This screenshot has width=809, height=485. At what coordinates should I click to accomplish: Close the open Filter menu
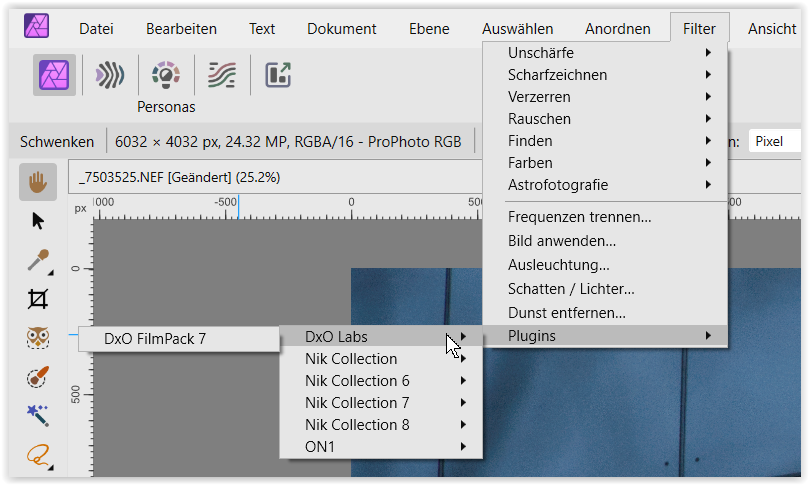[699, 28]
